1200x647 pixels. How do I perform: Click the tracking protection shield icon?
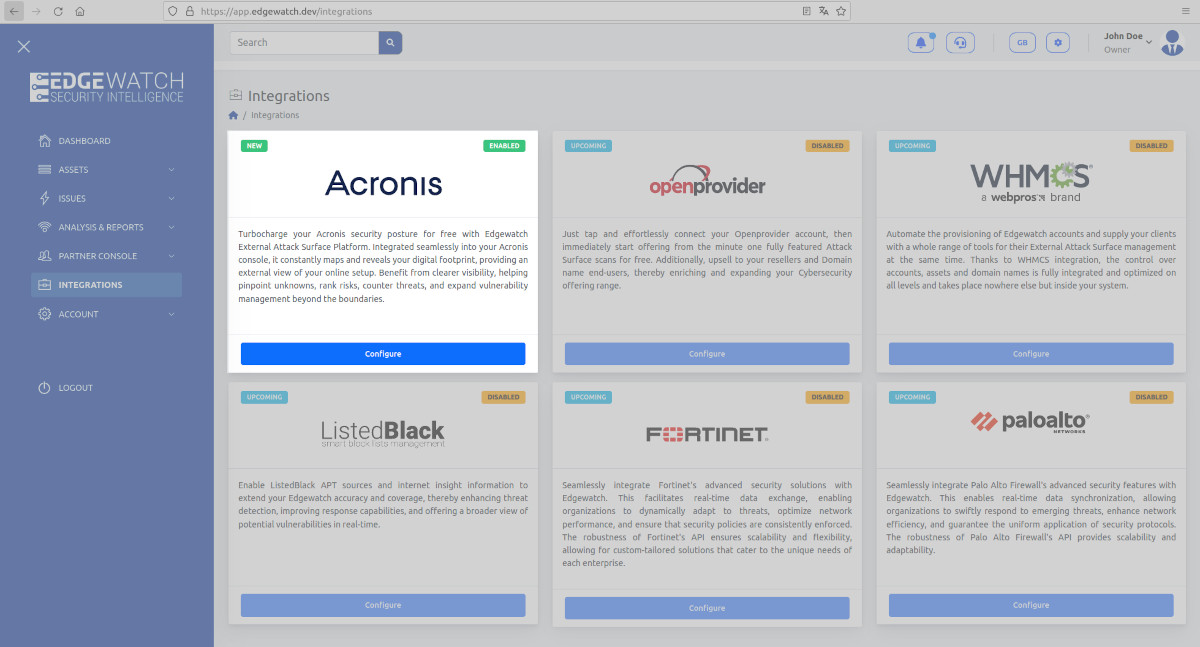tap(173, 11)
